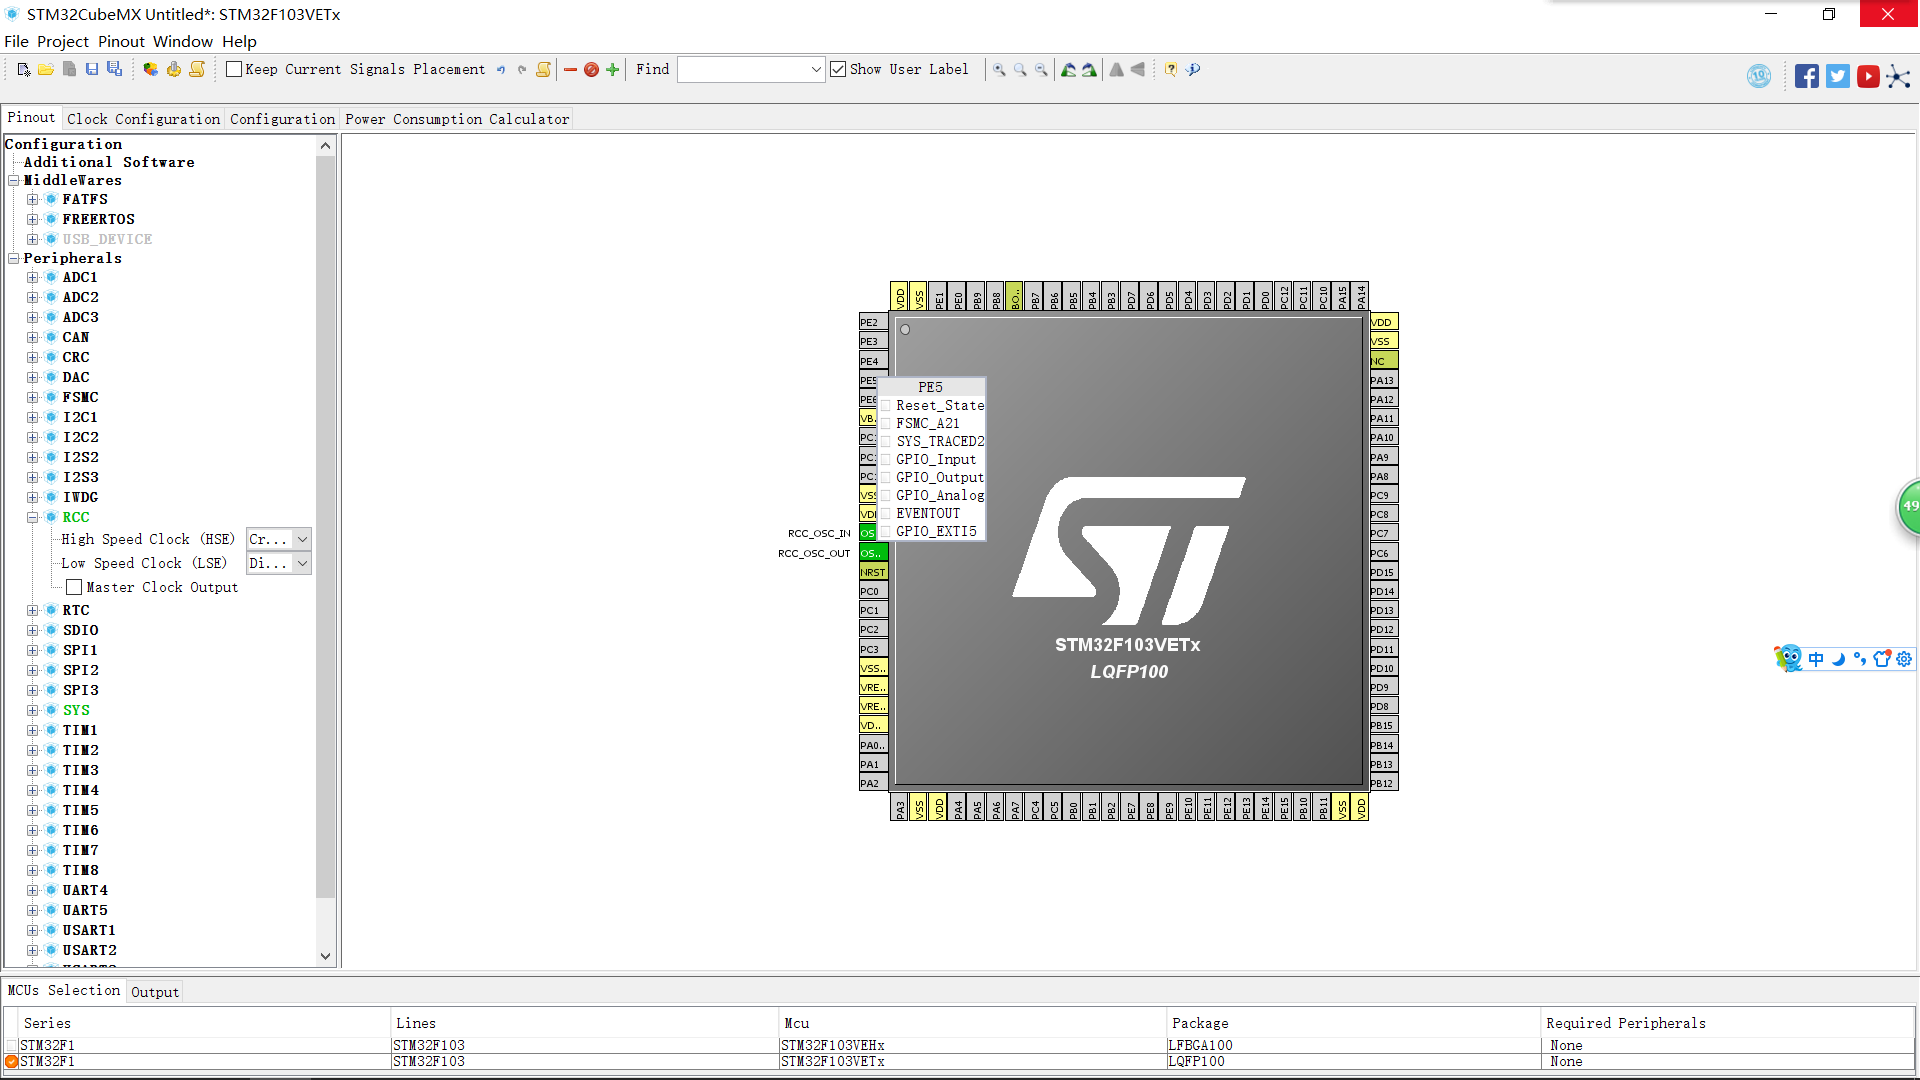Expand the ADC1 peripheral node
The image size is (1920, 1080).
pyautogui.click(x=33, y=277)
